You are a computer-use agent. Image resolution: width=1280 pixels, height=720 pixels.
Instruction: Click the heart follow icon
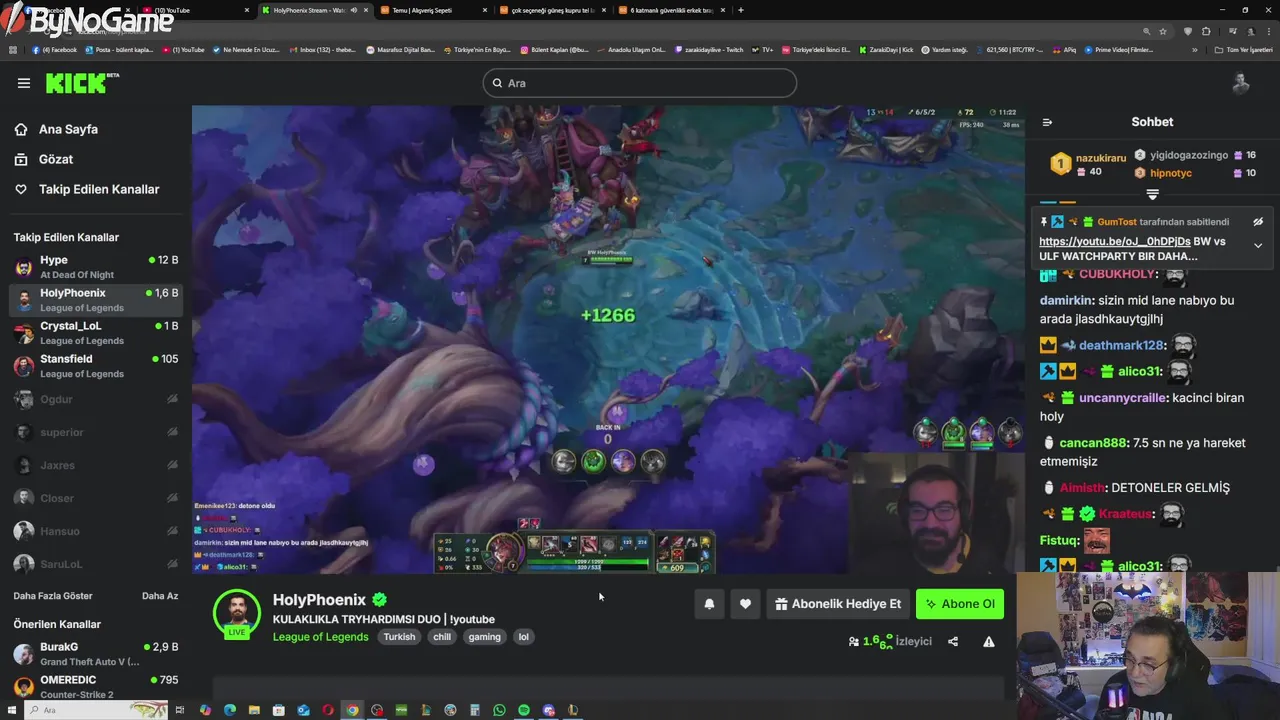pyautogui.click(x=745, y=604)
